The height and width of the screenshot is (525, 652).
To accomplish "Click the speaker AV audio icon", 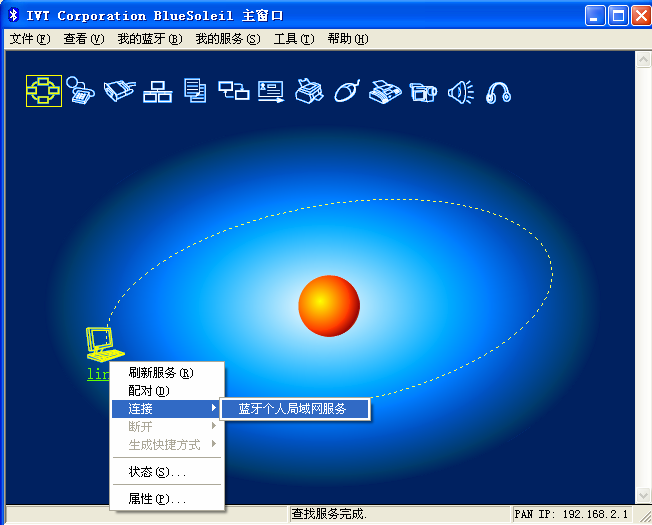I will tap(461, 92).
